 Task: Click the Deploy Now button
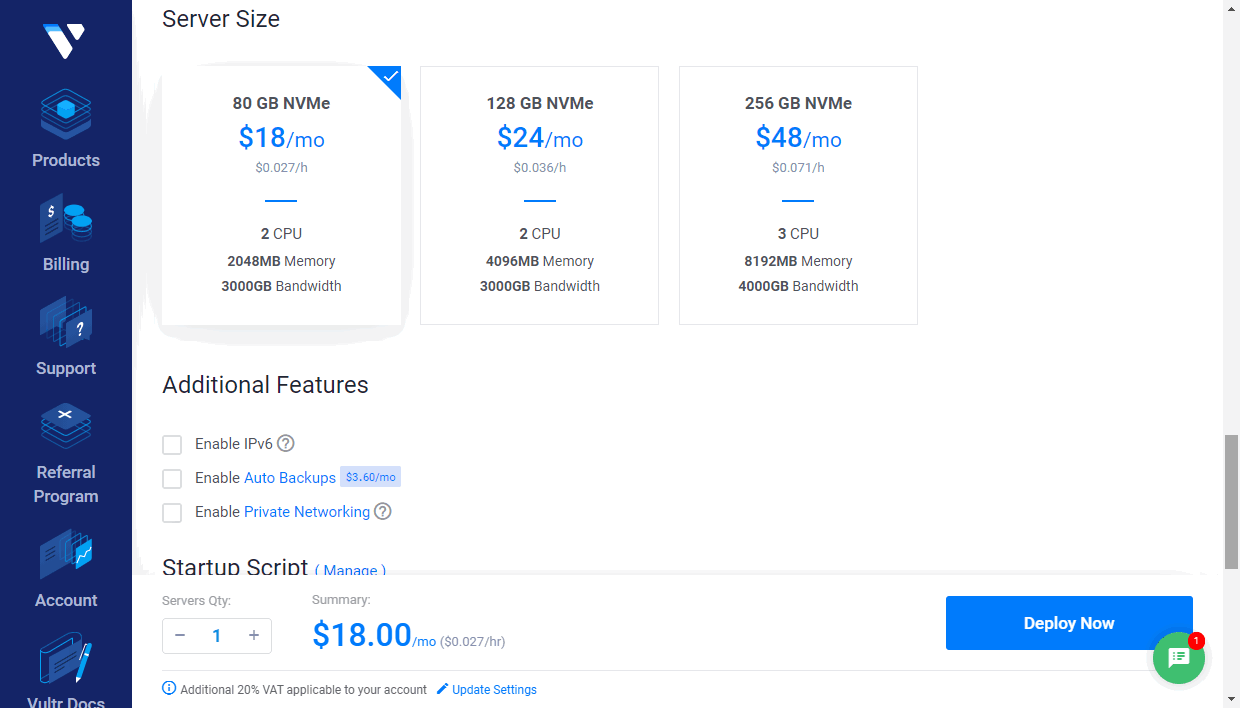[1068, 622]
